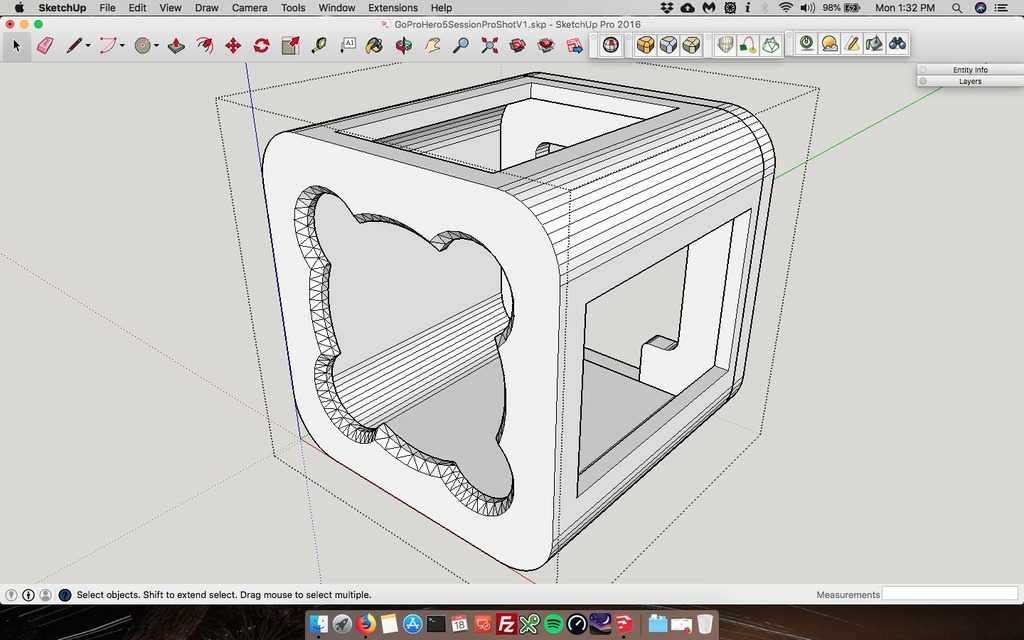Switch to Wireframe display mode
Viewport: 1024px width, 640px height.
(770, 44)
